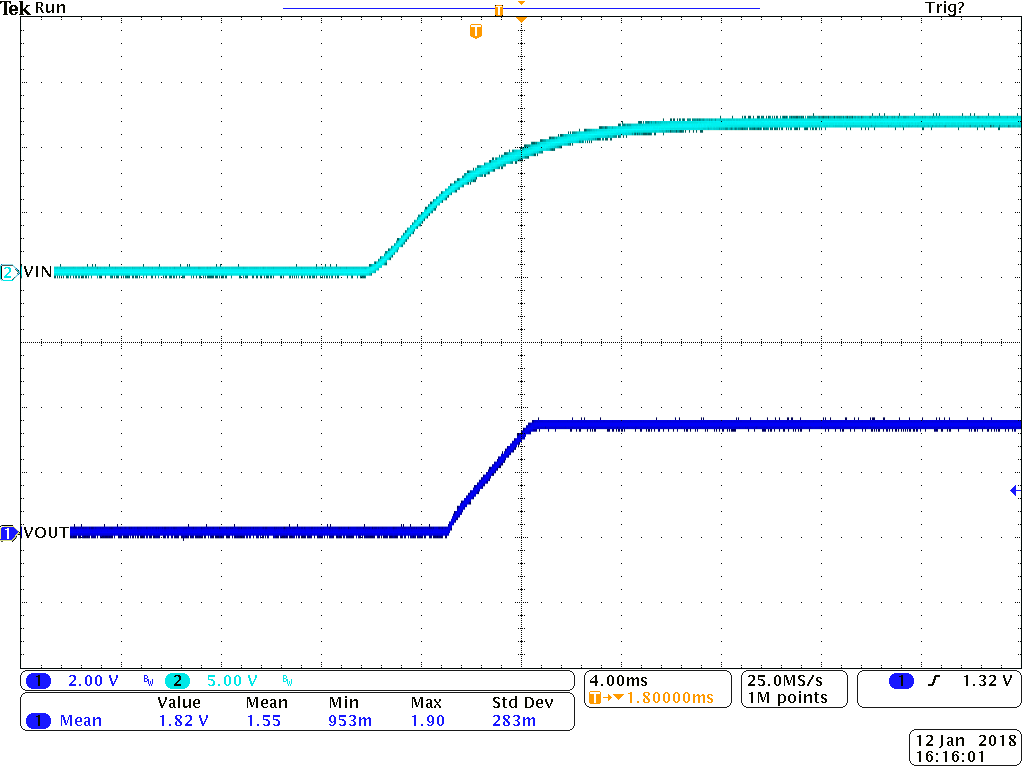Click the orange trigger position T marker
The width and height of the screenshot is (1024, 768).
click(476, 31)
